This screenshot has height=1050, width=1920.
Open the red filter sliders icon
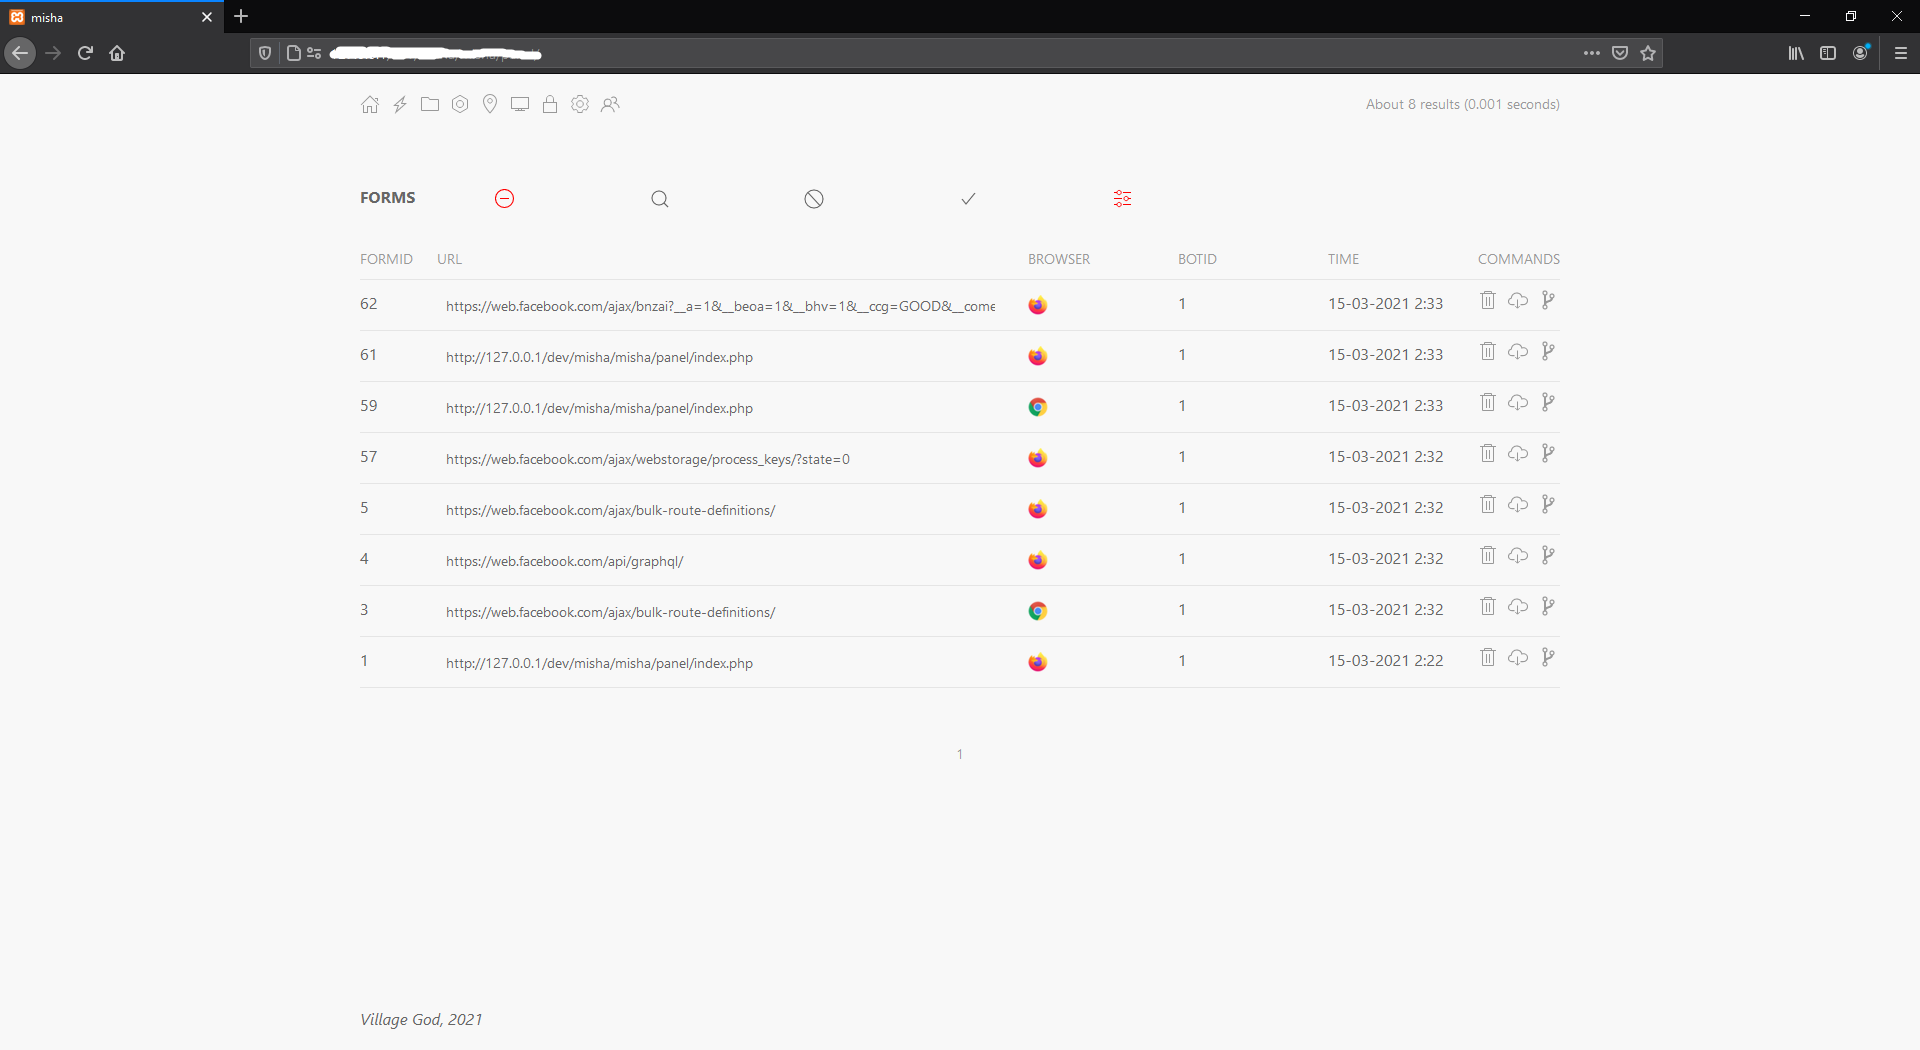click(x=1123, y=199)
